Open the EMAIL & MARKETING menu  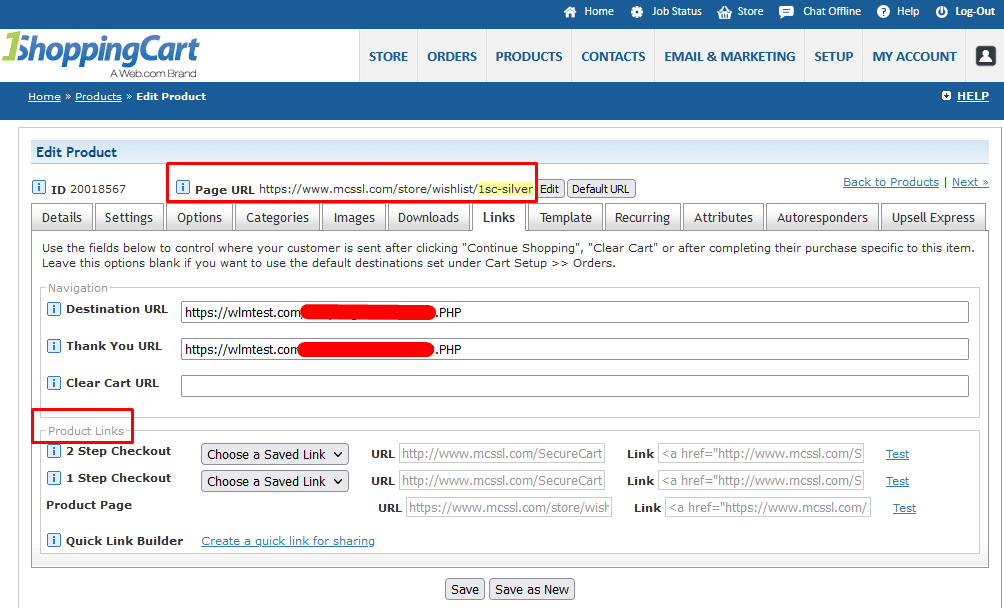click(730, 56)
